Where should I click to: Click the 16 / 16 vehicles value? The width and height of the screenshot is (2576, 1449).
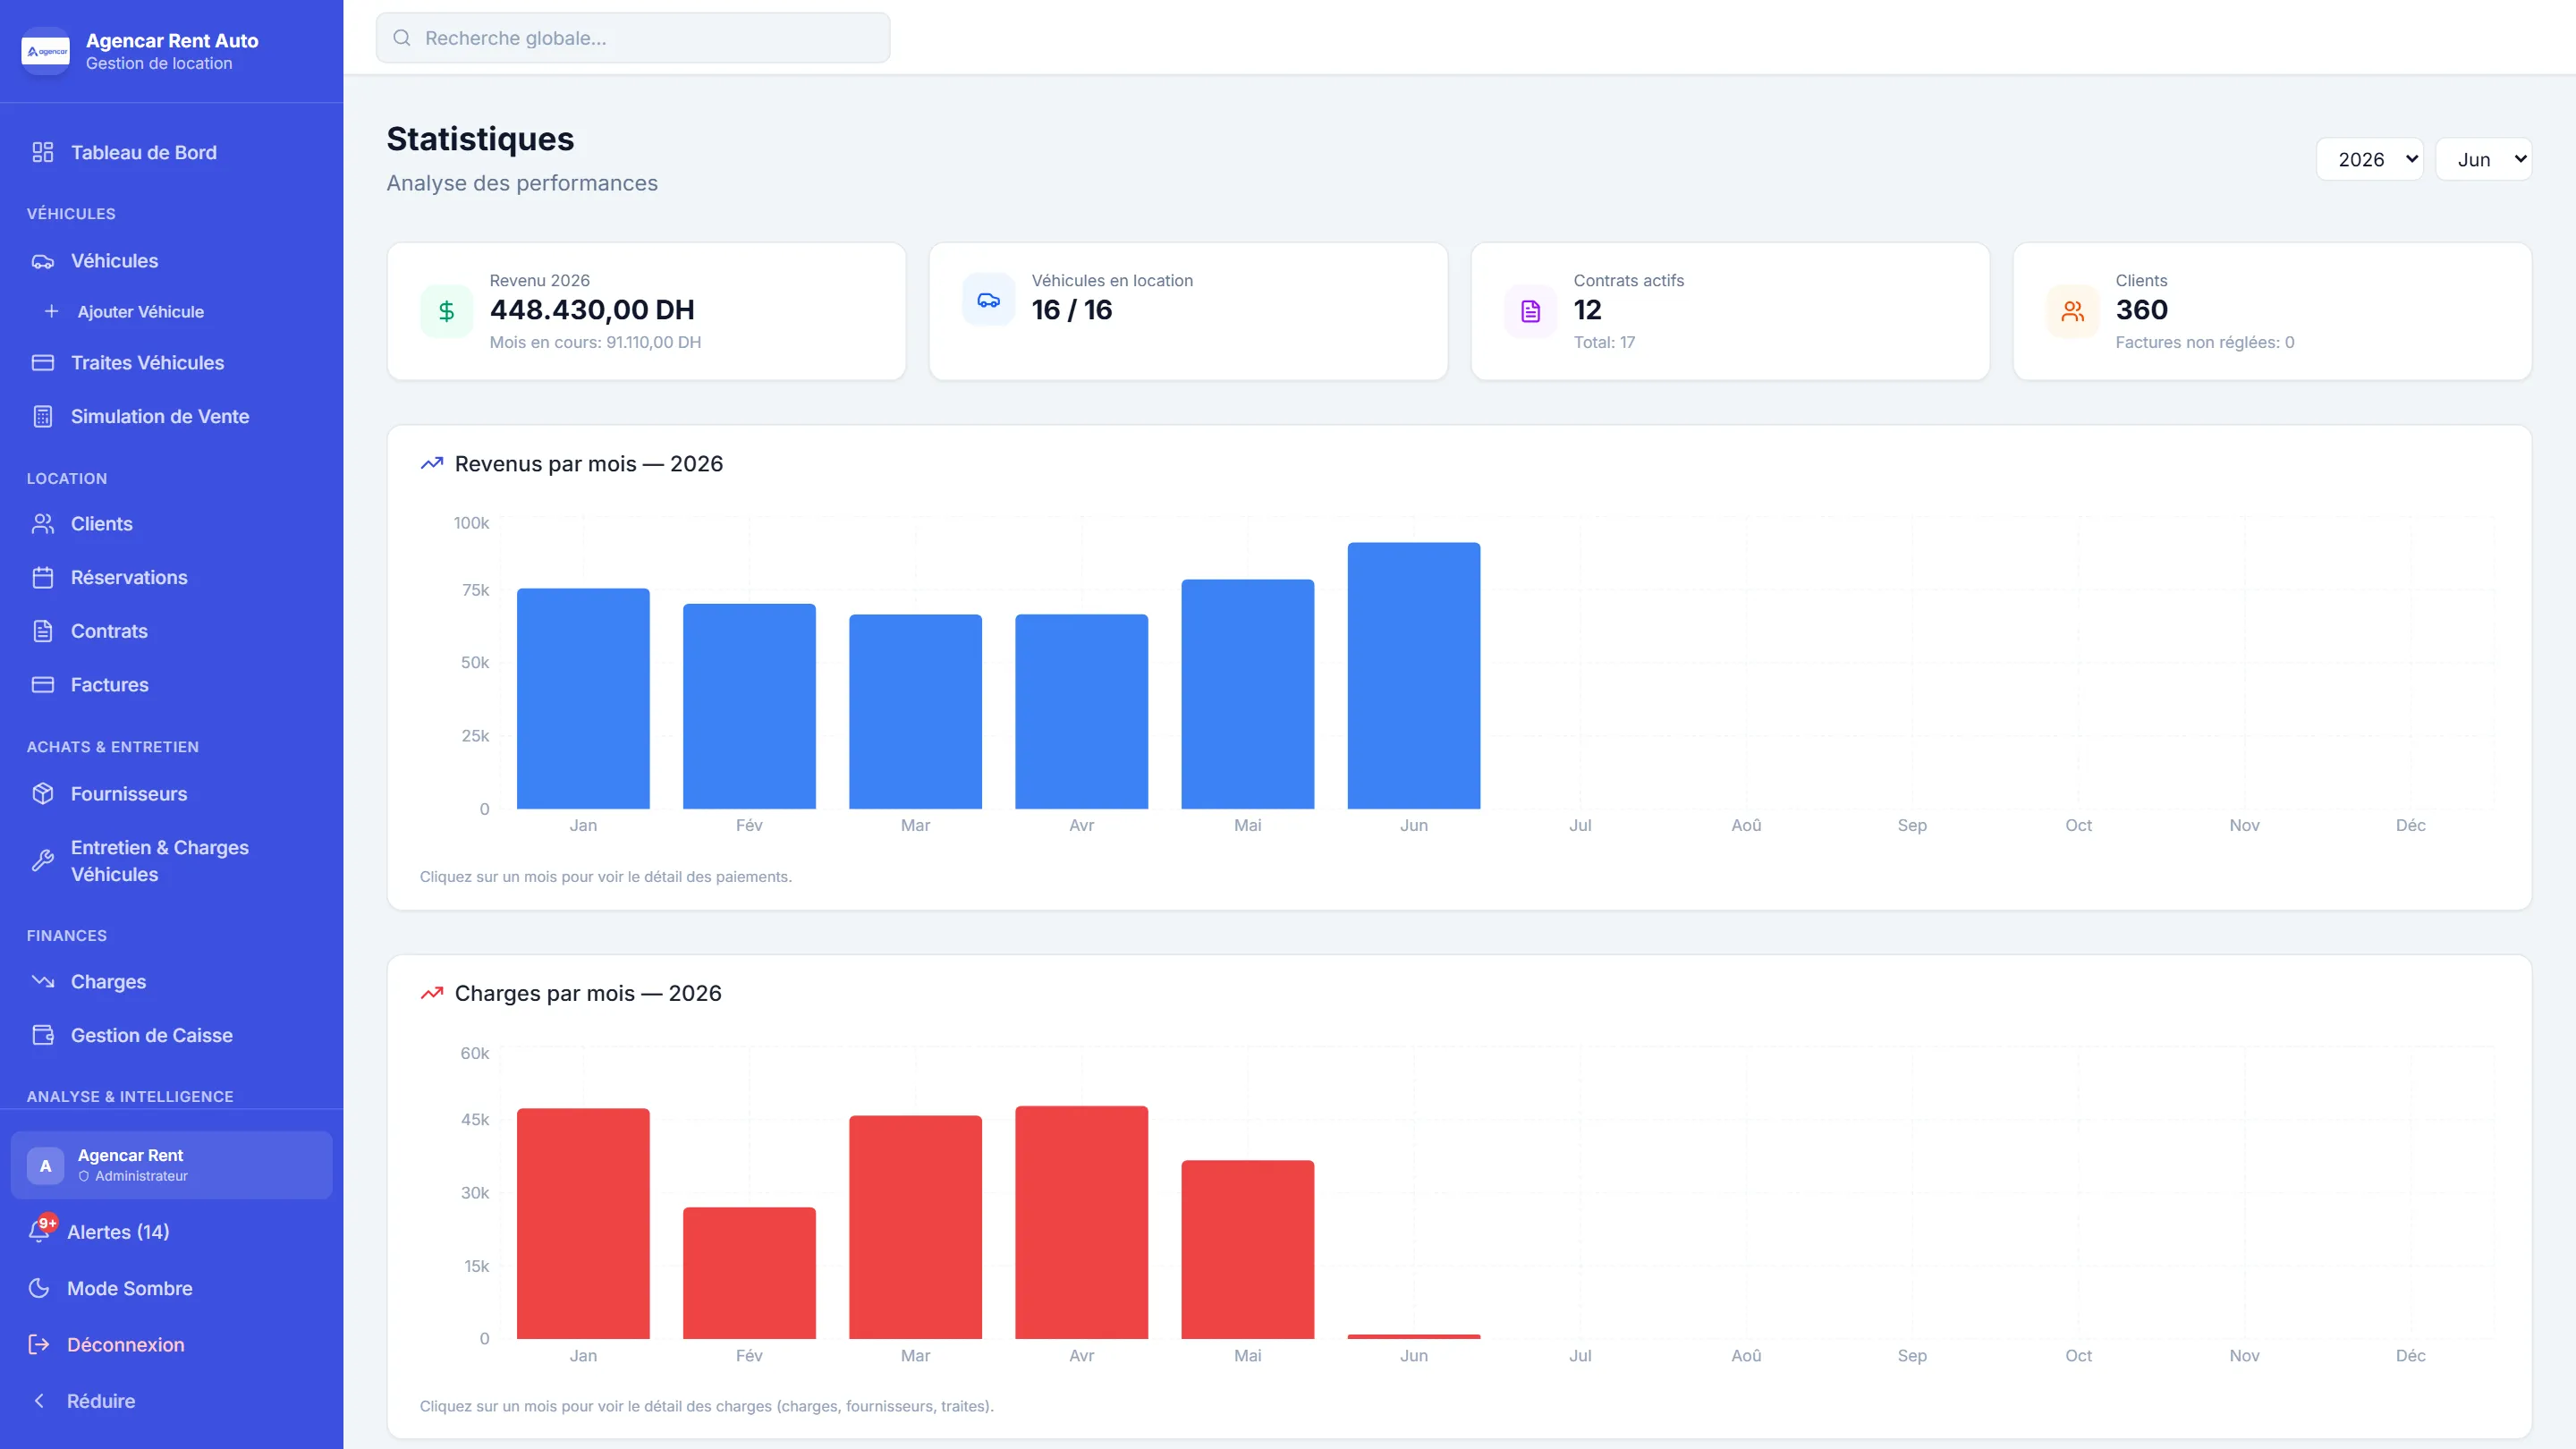(1072, 310)
